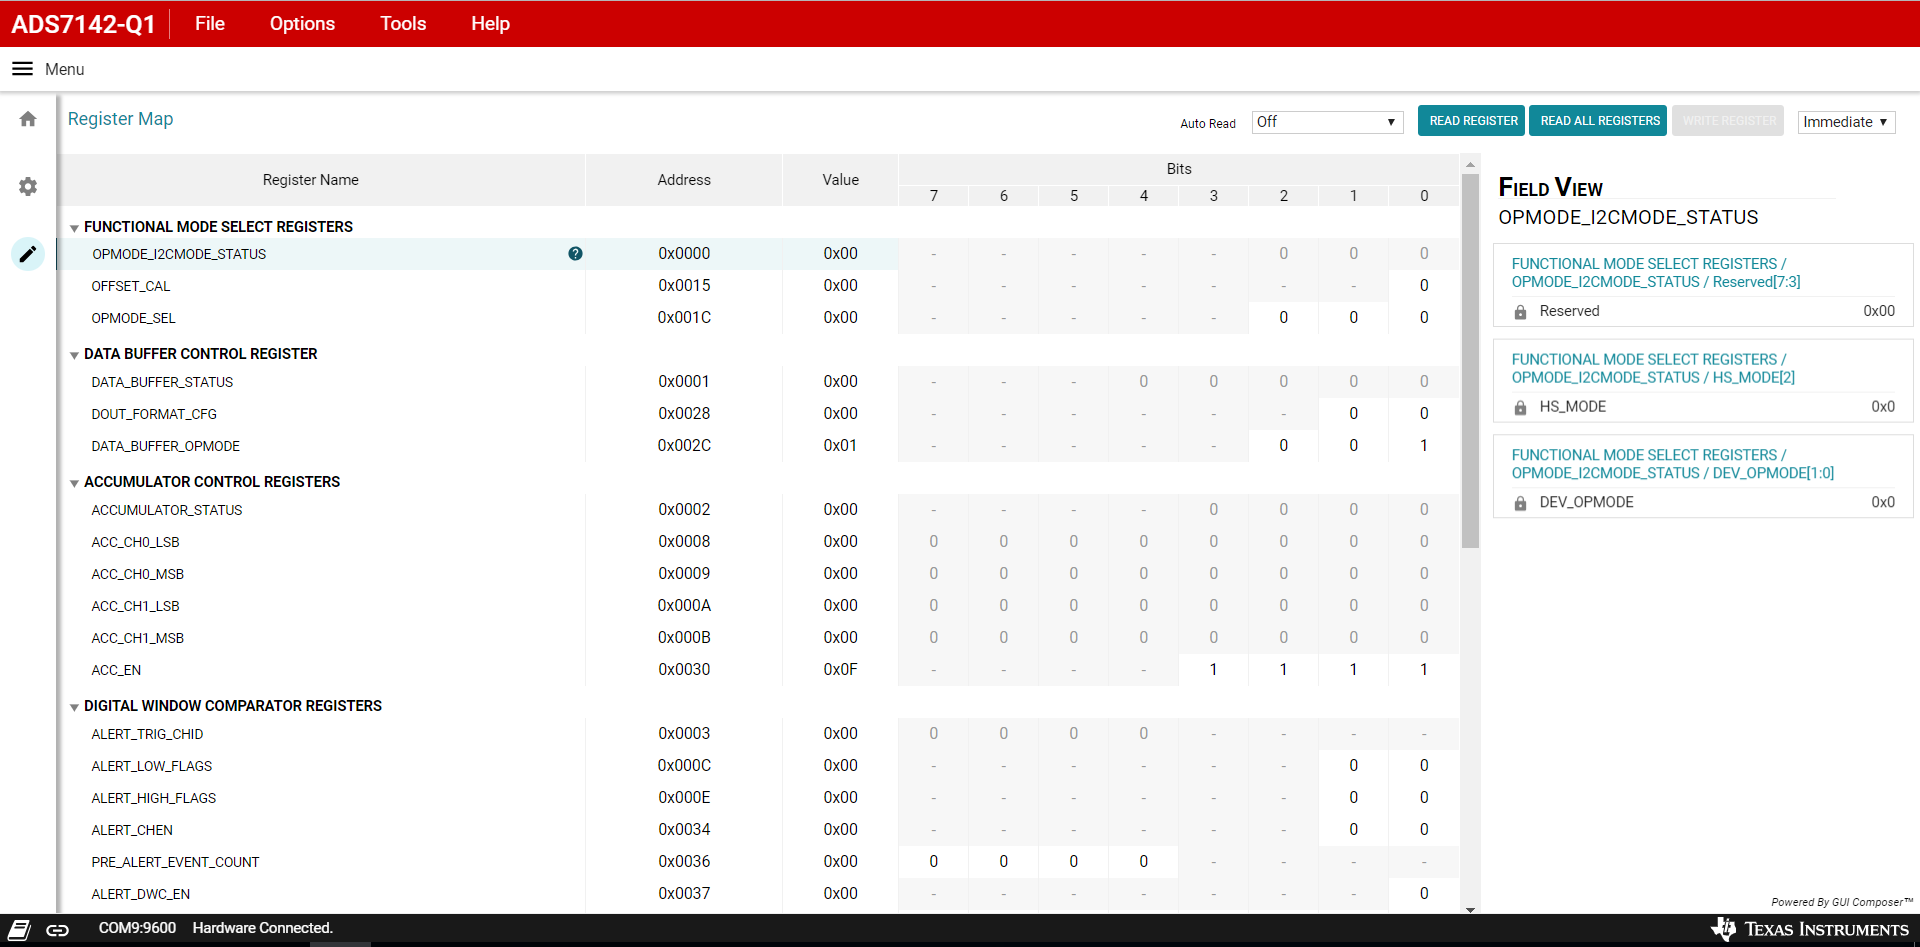Toggle bit 2 of OPMODE_SEL
The width and height of the screenshot is (1920, 947).
coord(1283,318)
